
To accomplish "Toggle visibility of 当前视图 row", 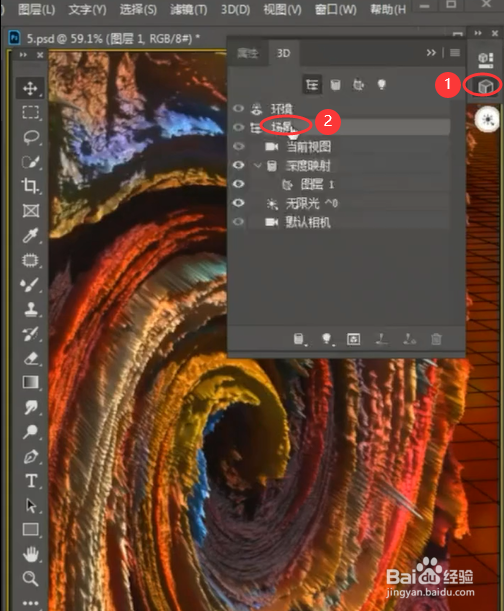I will coord(239,146).
